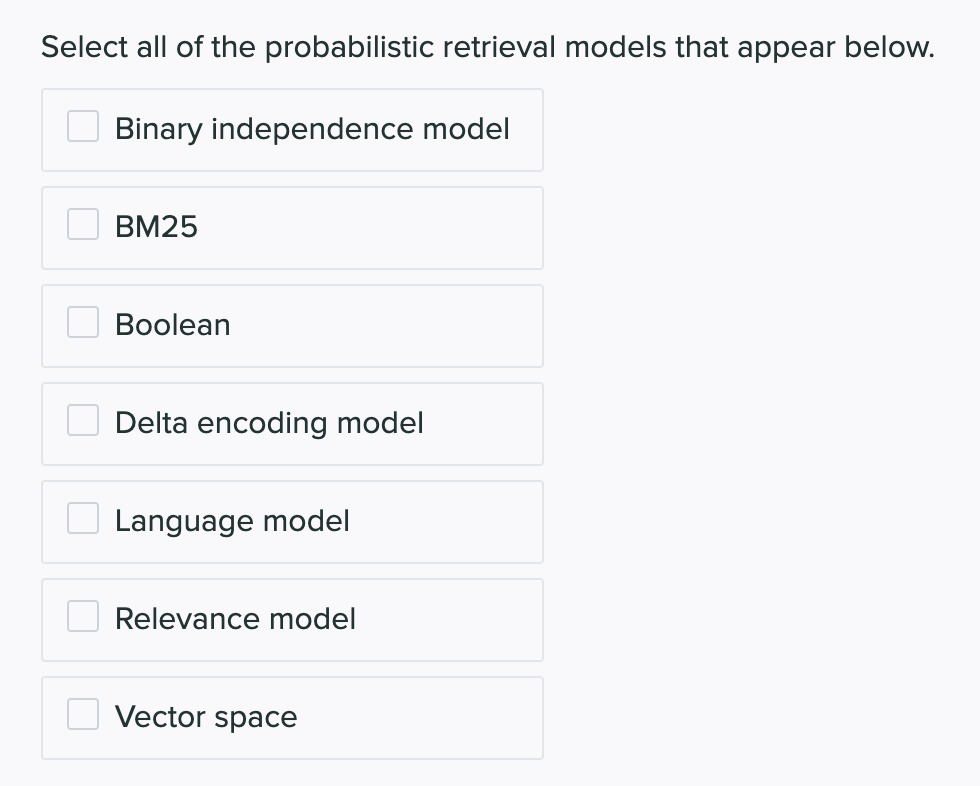Click the Language model label text
980x786 pixels.
[x=232, y=521]
